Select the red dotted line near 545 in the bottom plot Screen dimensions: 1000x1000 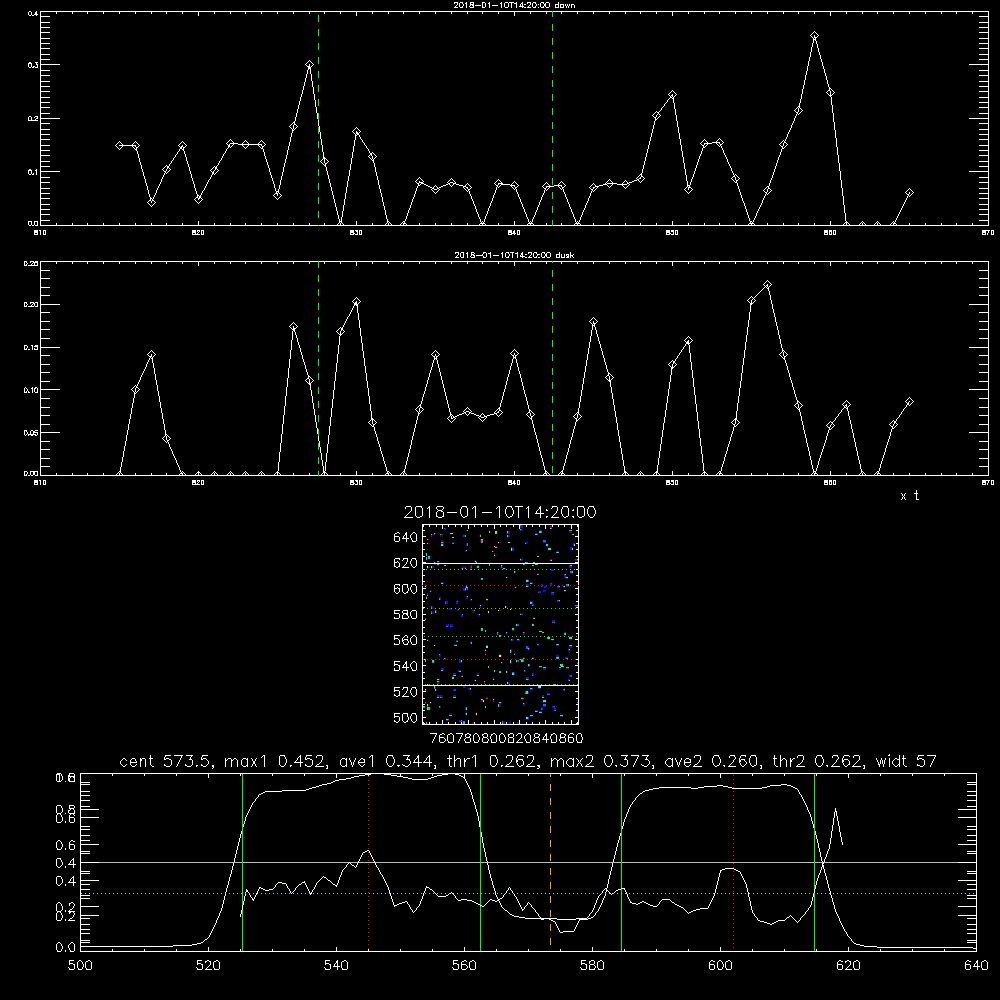[x=369, y=861]
